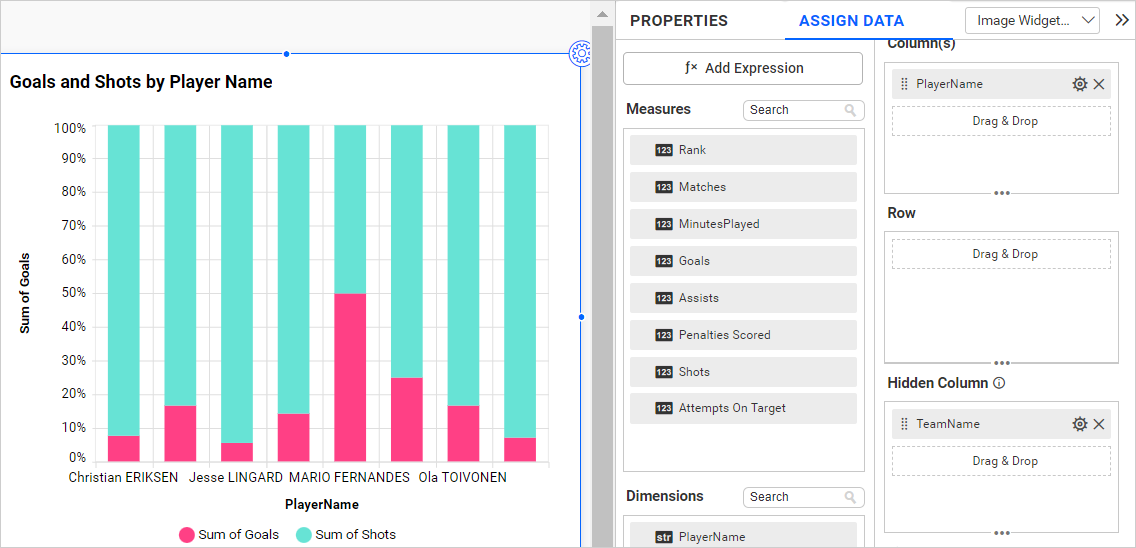Click the Hidden Column info icon

(x=999, y=383)
